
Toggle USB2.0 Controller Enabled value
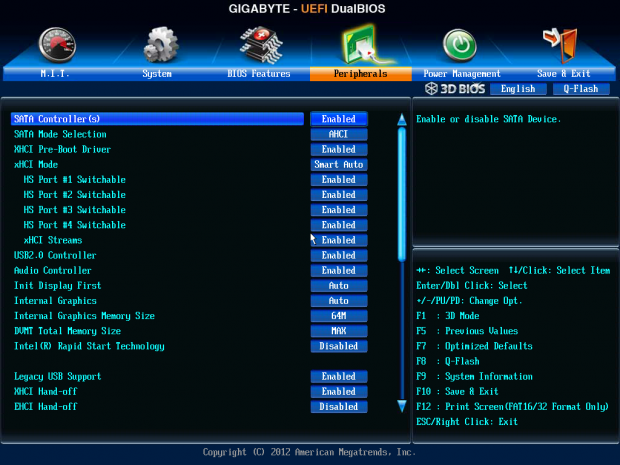(x=339, y=255)
